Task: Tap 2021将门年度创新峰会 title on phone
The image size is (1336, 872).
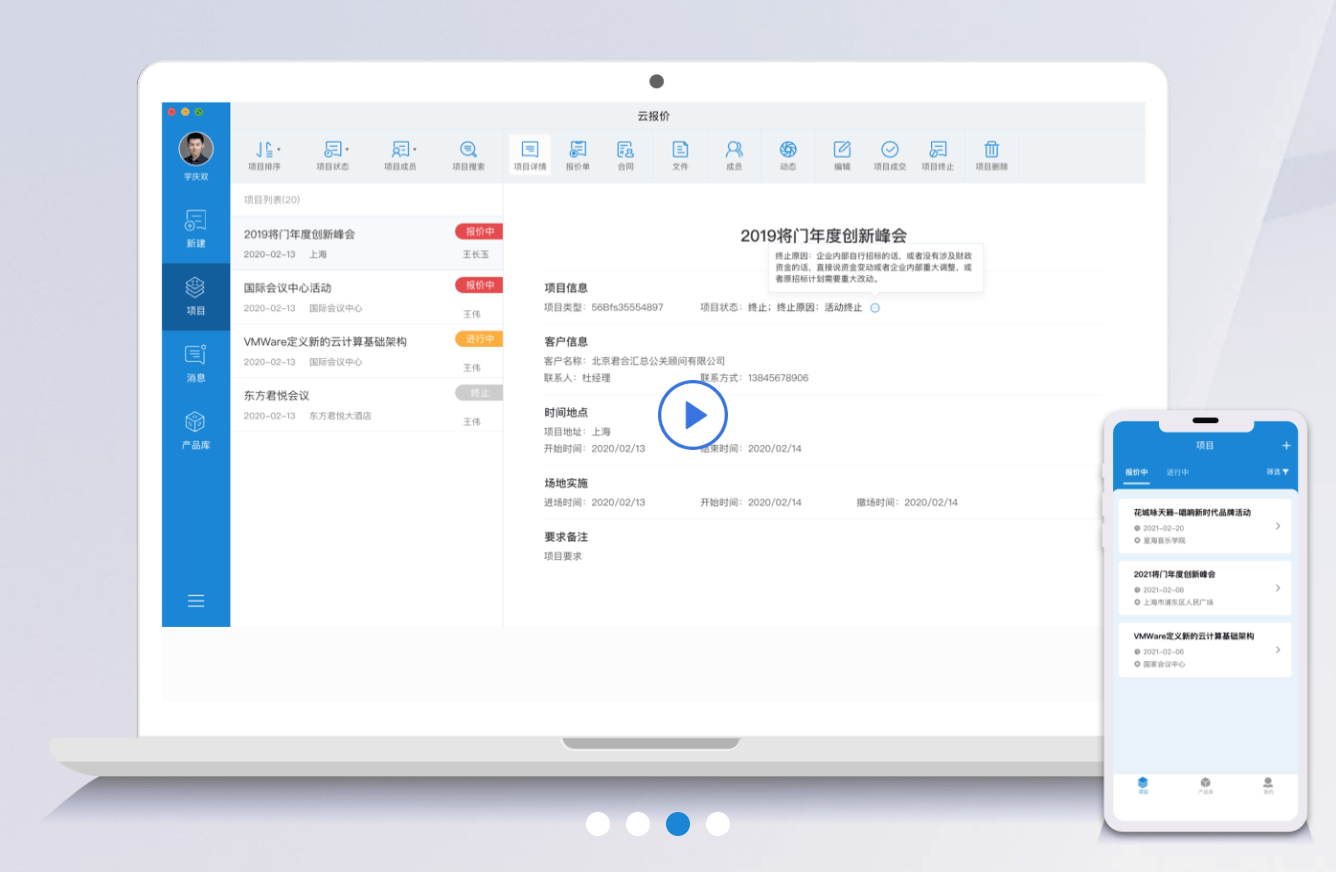Action: [1175, 574]
